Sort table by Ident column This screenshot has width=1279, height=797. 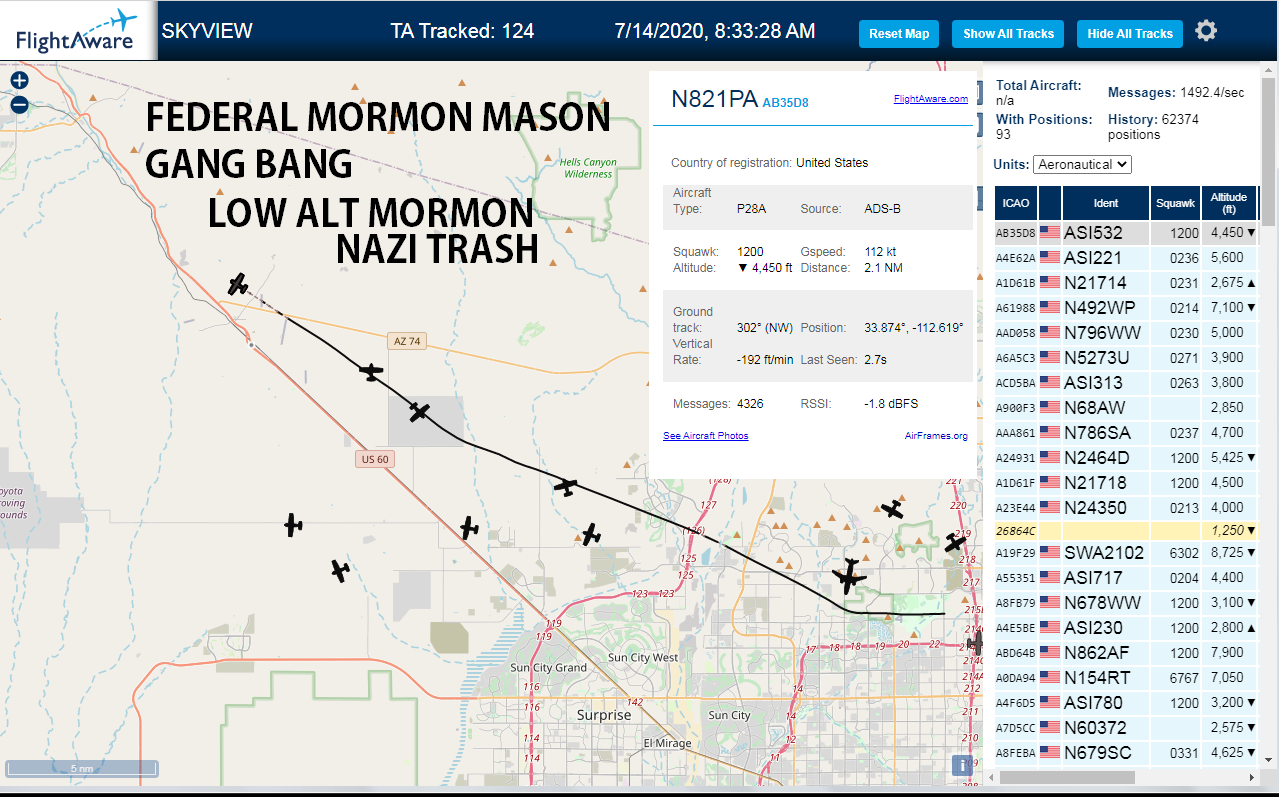click(x=1105, y=203)
